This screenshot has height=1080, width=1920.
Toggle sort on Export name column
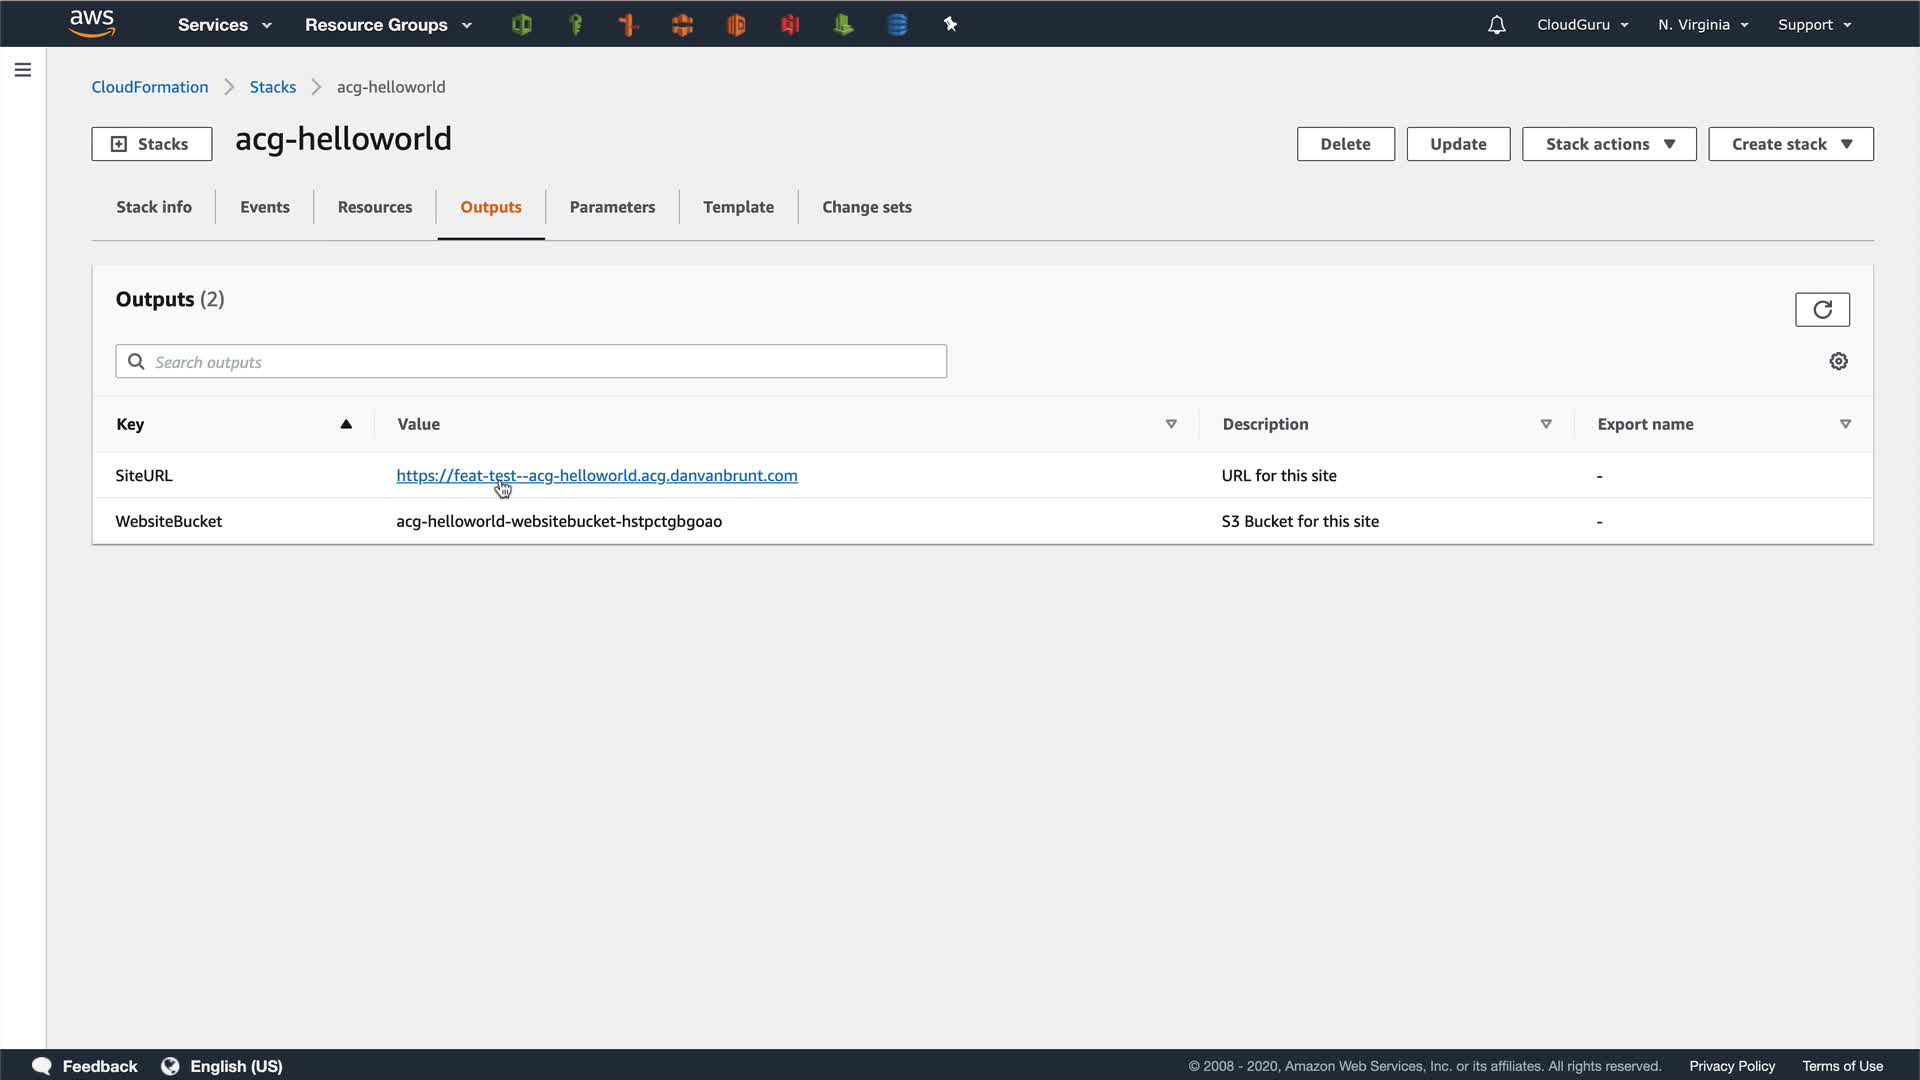pos(1845,424)
